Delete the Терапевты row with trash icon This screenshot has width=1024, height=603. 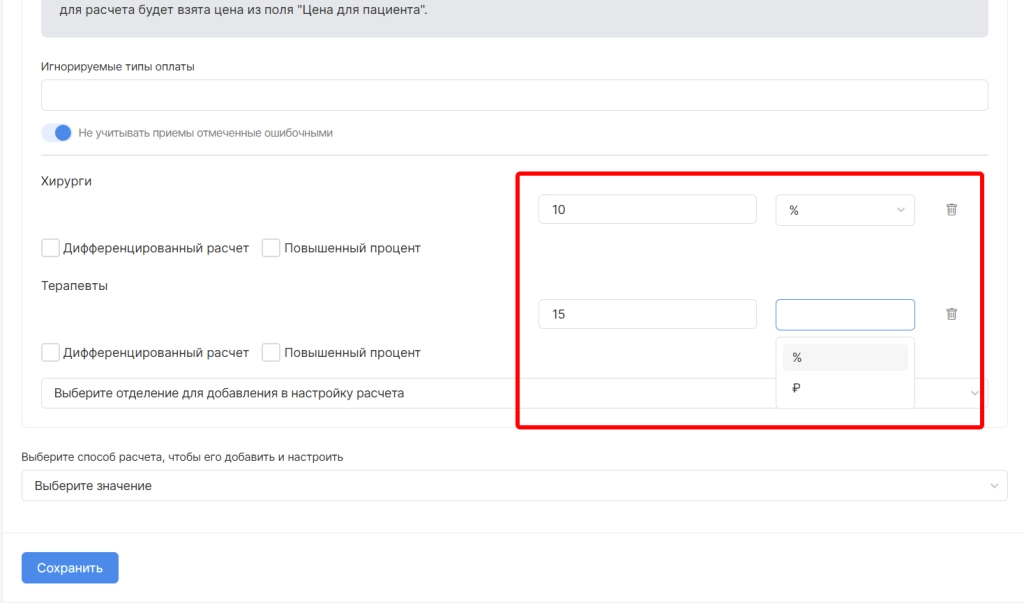(951, 314)
